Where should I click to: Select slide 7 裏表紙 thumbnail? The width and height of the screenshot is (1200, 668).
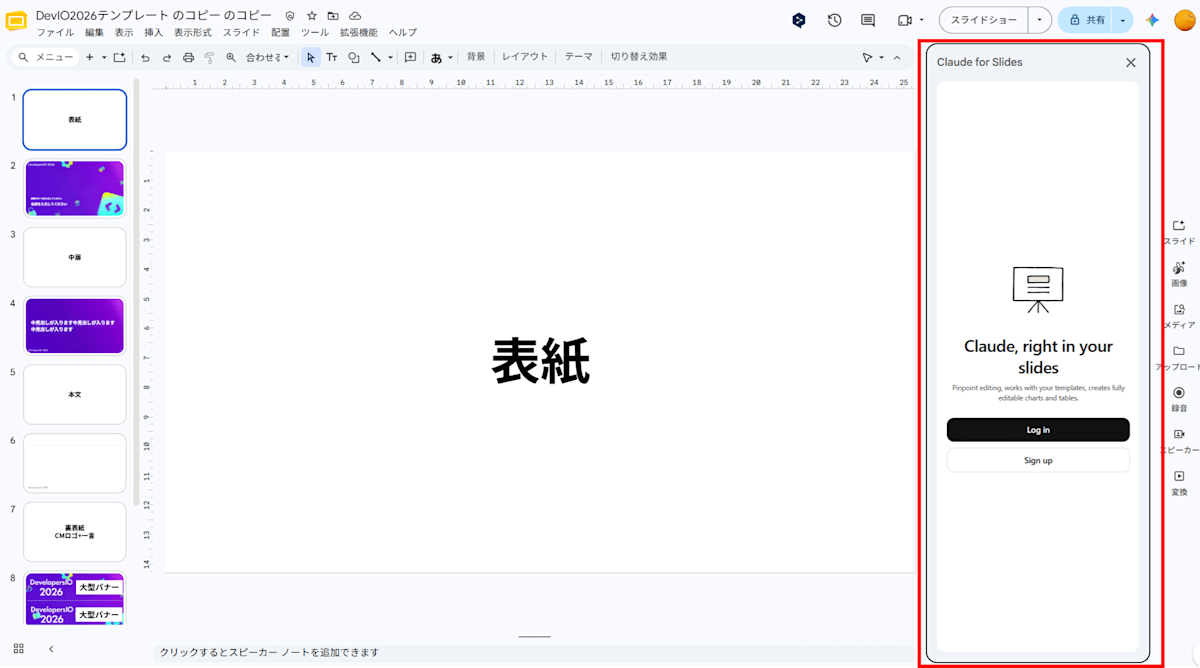75,531
